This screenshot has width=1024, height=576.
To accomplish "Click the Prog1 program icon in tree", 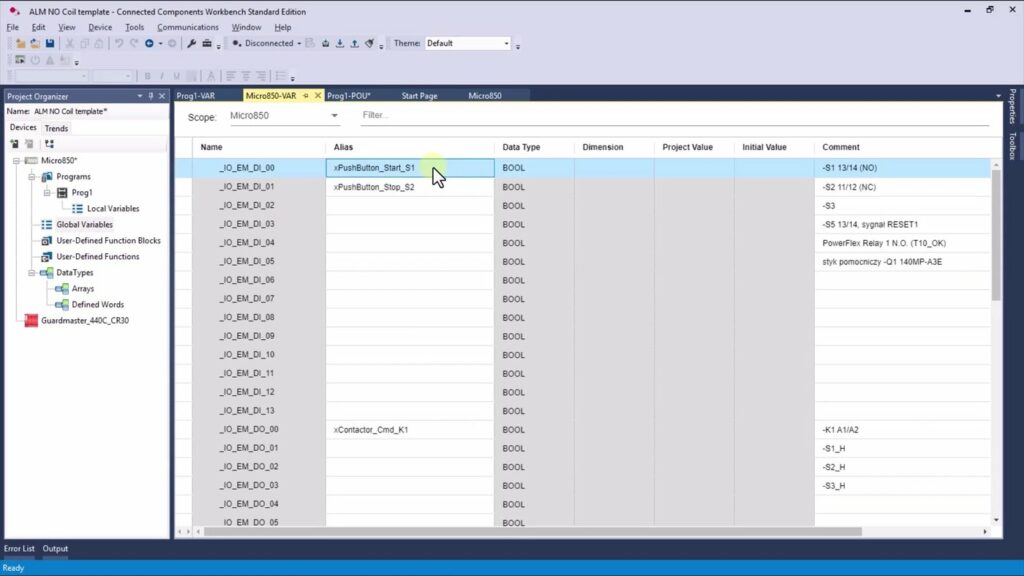I will (62, 193).
